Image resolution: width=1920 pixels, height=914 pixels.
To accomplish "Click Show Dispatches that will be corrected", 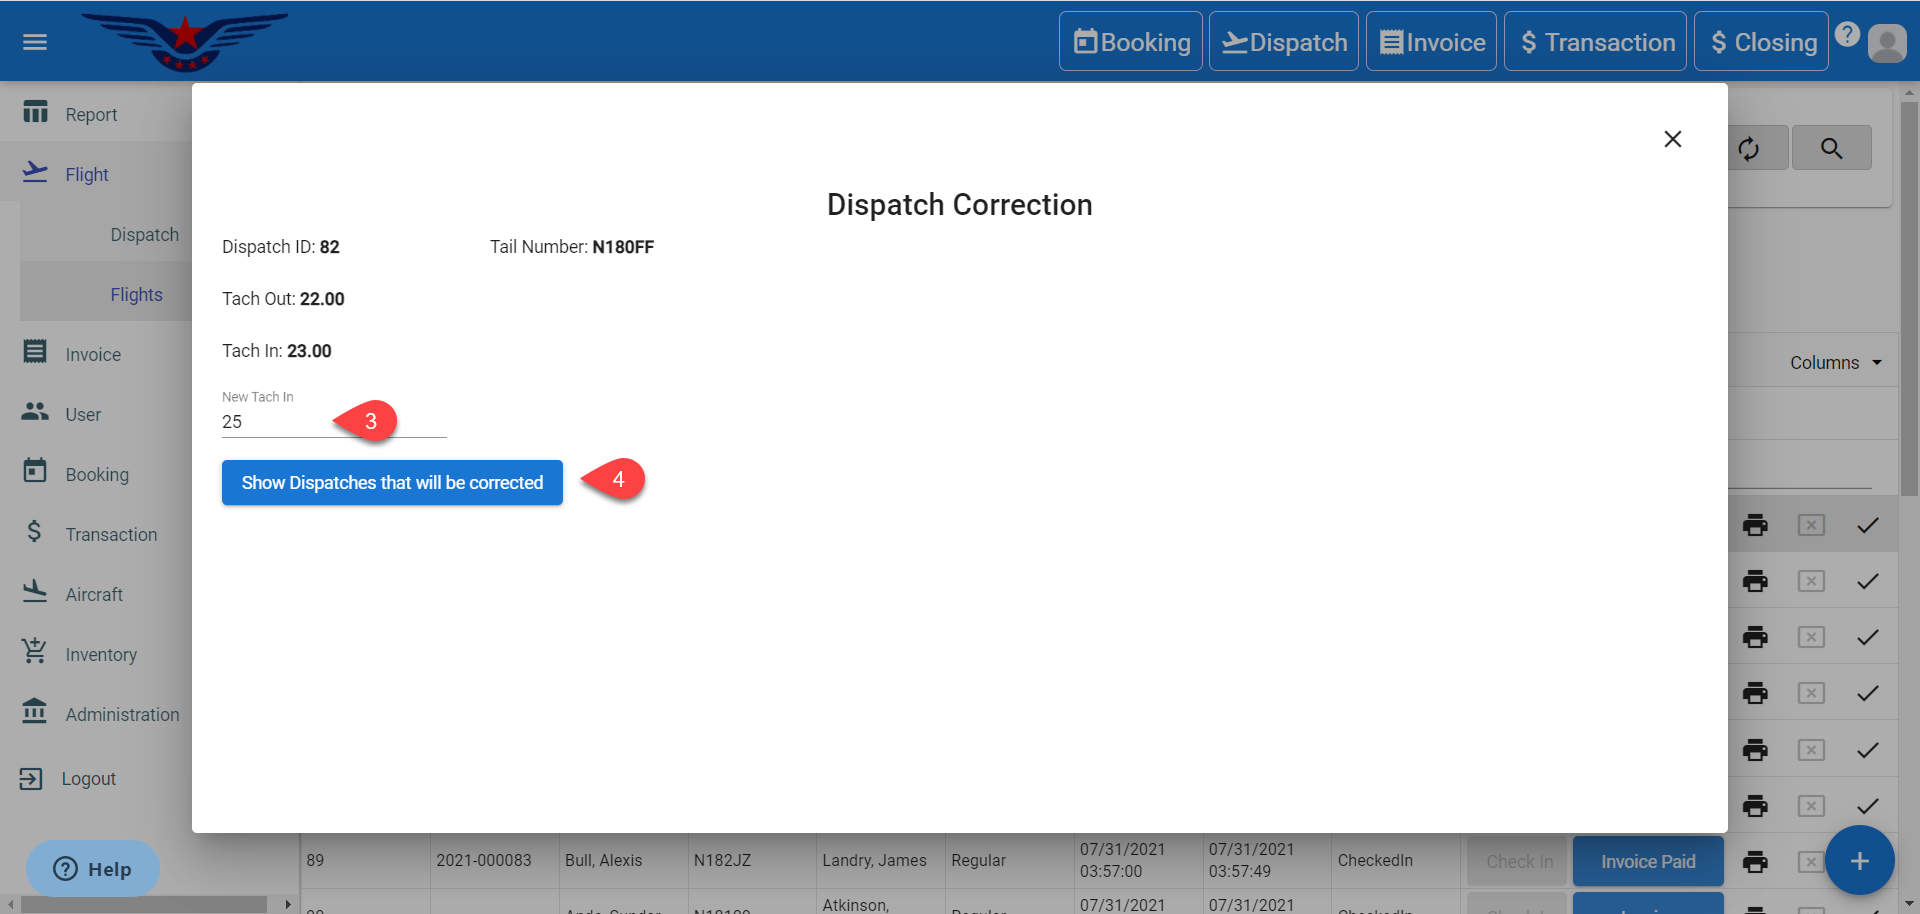I will pos(392,483).
